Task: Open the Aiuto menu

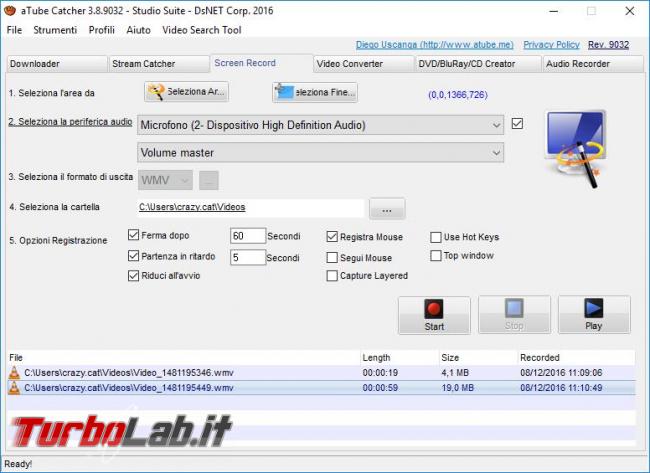Action: 138,30
